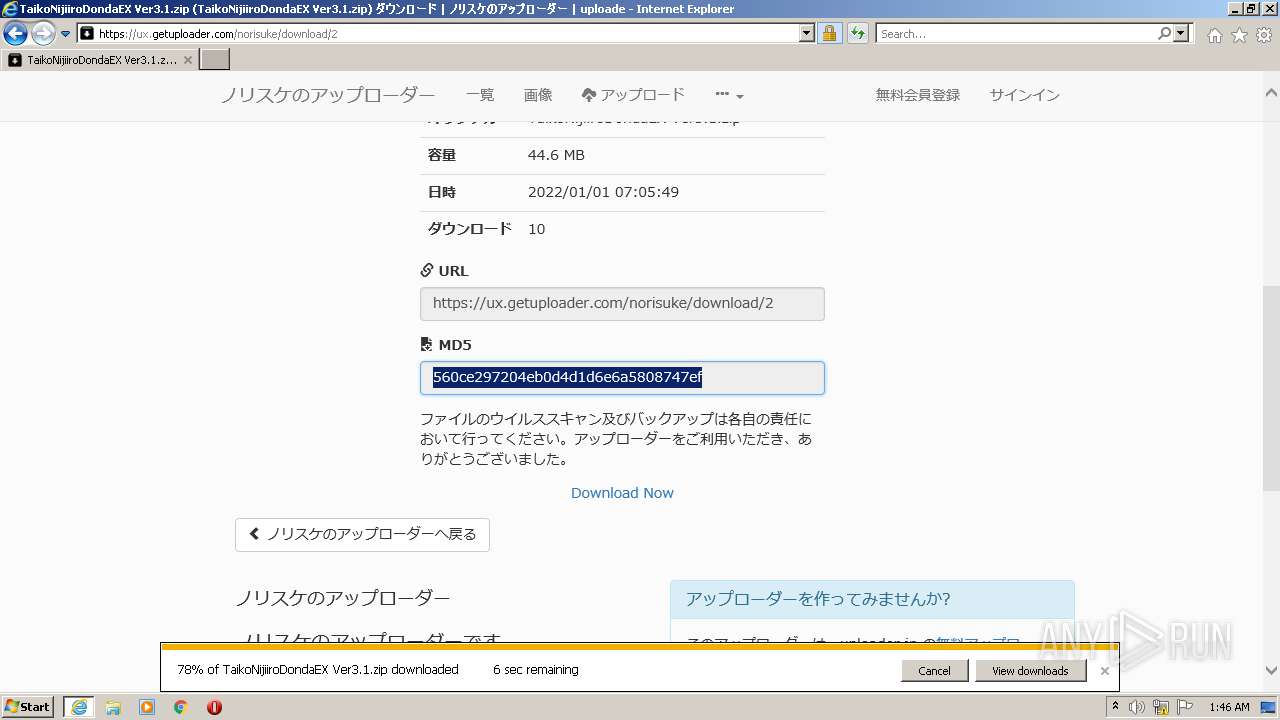This screenshot has height=720, width=1280.
Task: Open the Tools gear icon
Action: coord(1264,35)
